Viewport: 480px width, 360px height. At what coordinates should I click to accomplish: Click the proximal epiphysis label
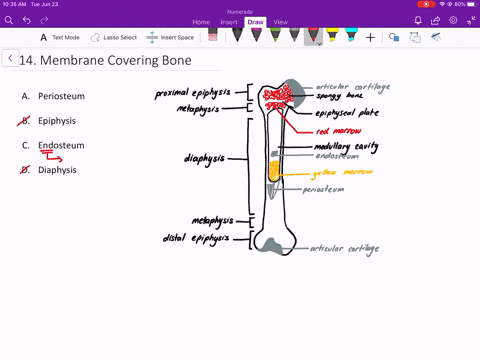click(193, 93)
